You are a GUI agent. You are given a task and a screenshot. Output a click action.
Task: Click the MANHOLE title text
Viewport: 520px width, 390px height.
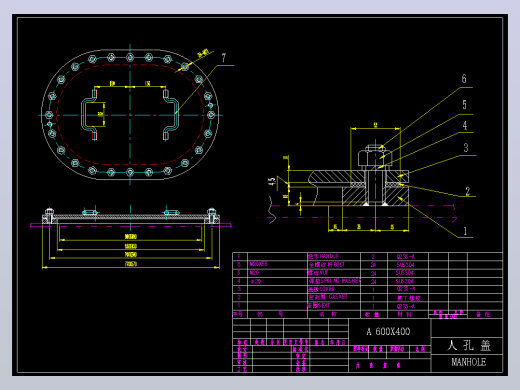pos(468,362)
